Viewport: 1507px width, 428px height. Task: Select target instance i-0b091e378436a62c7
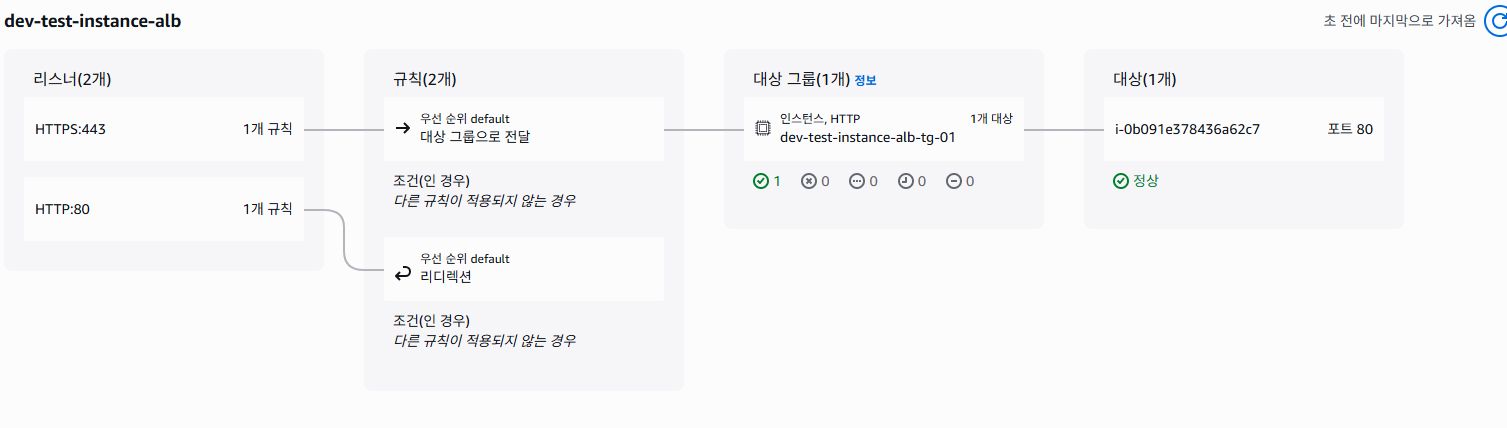[x=1187, y=129]
